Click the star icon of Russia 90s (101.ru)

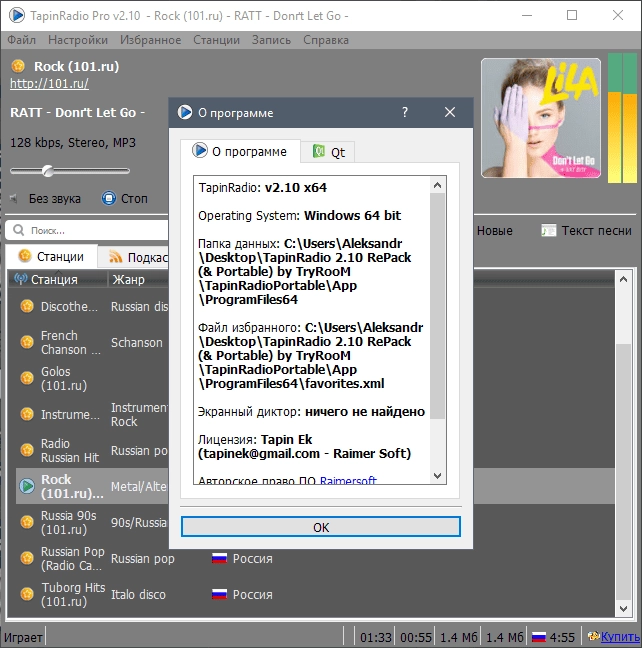pos(27,522)
